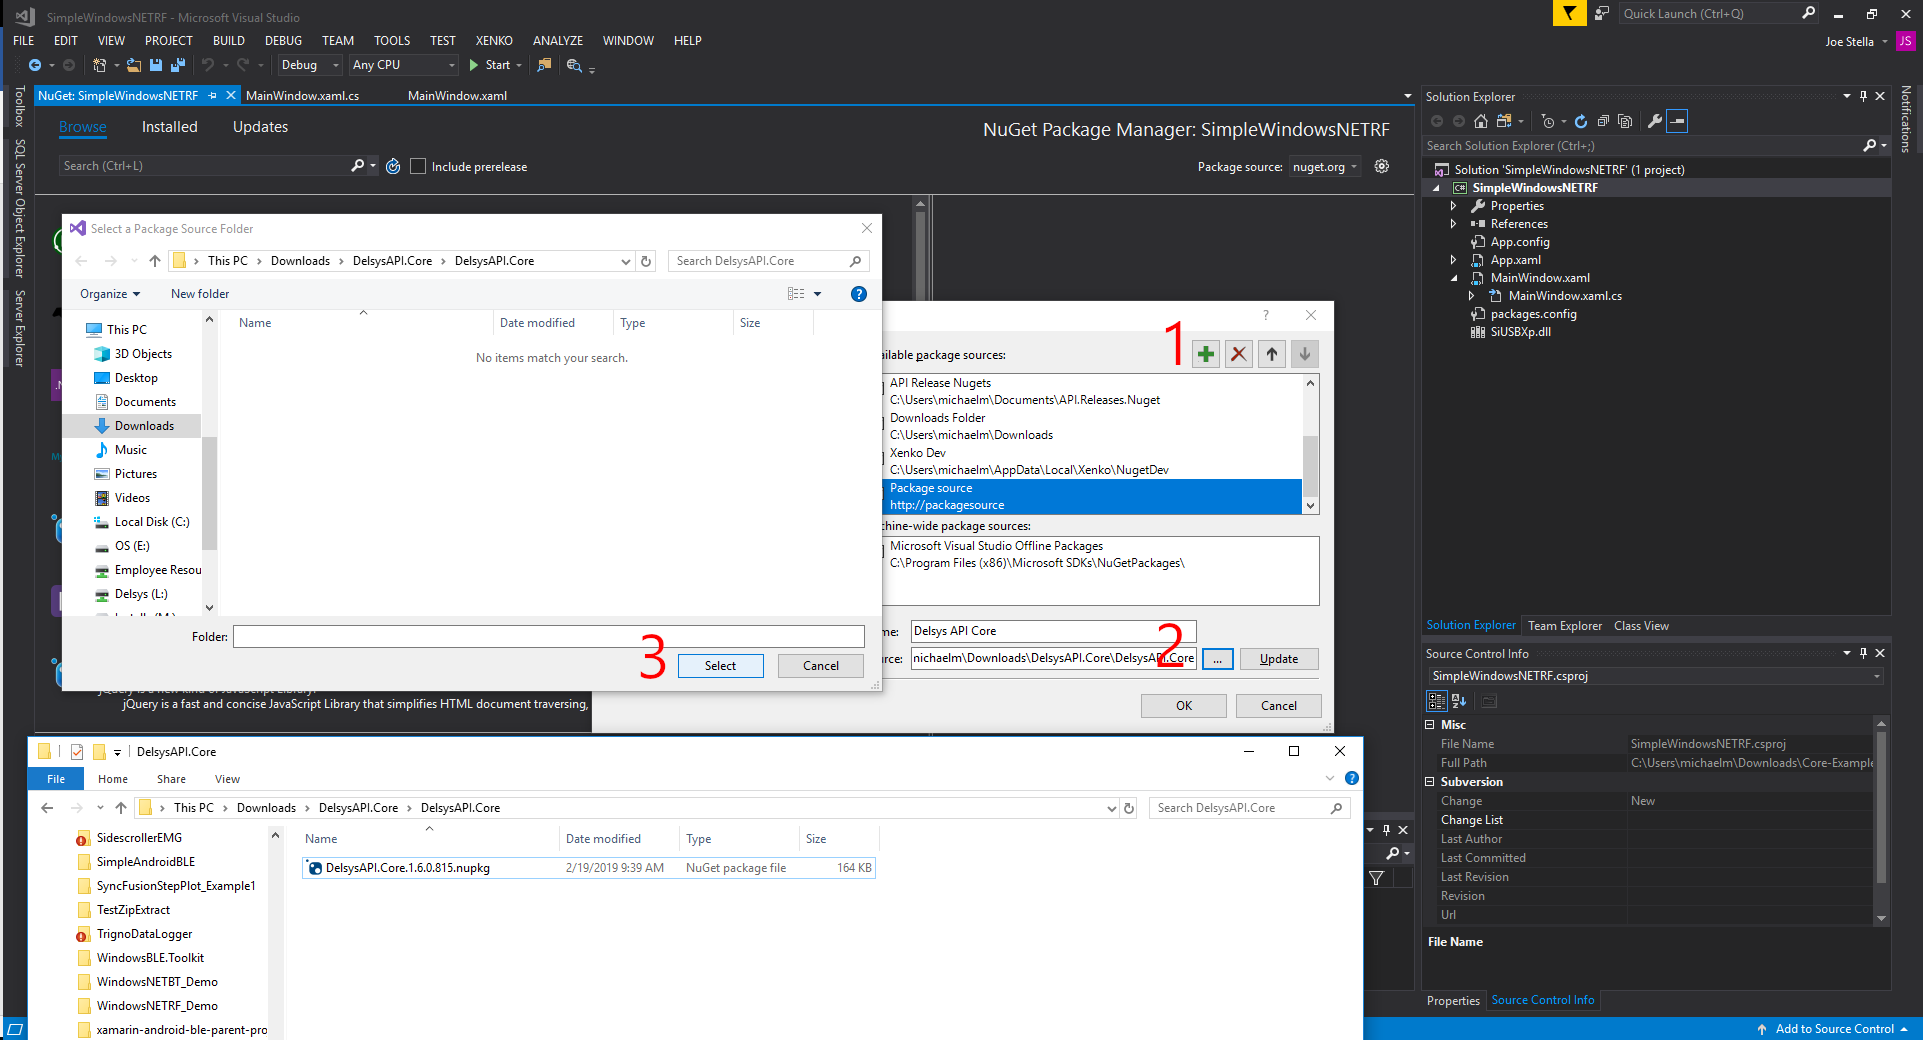Click green plus to add package source
Image resolution: width=1923 pixels, height=1040 pixels.
click(x=1206, y=353)
